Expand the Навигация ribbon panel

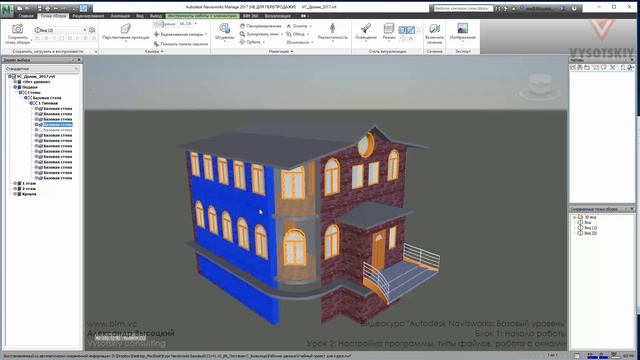click(281, 51)
